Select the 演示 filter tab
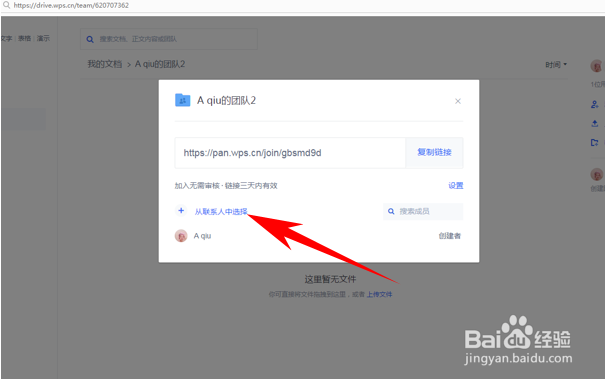The image size is (605, 379). click(x=43, y=38)
